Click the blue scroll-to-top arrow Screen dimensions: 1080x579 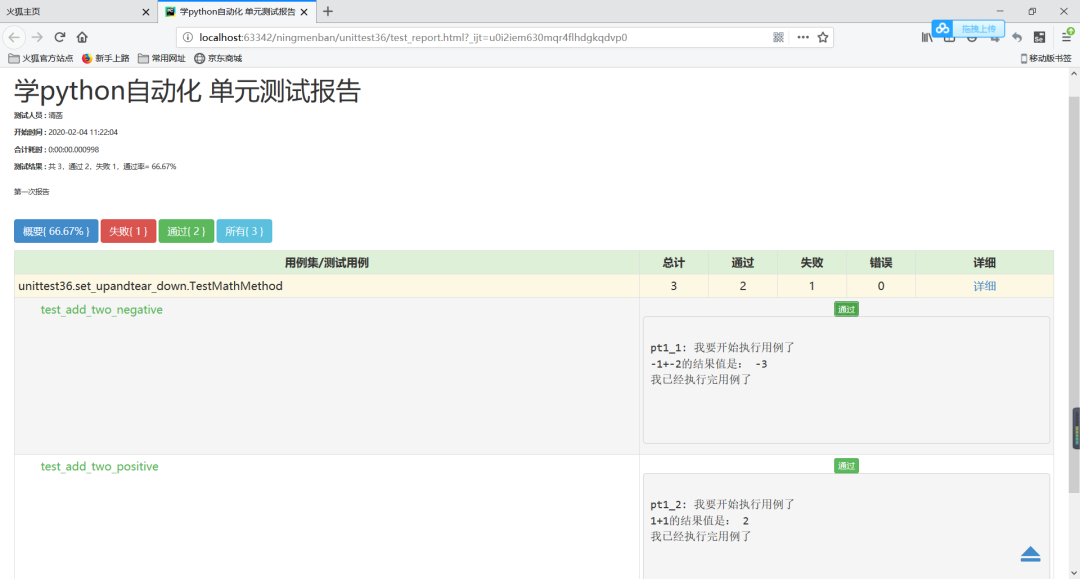pos(1030,554)
